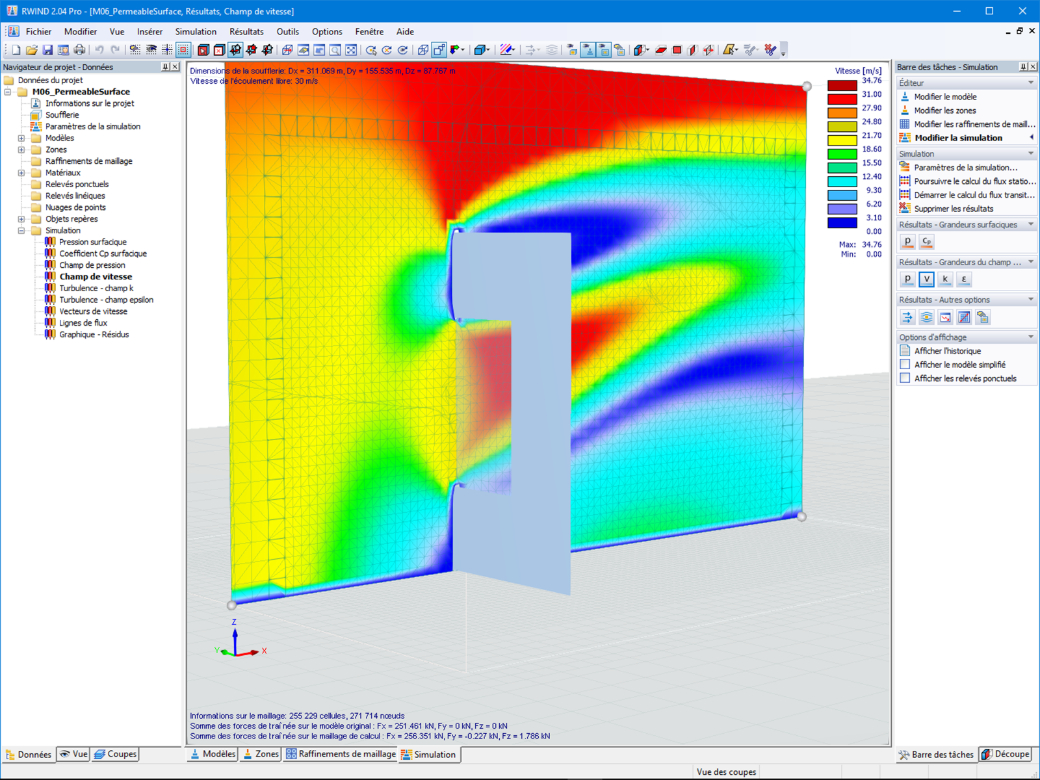
Task: Collapse the Simulation tree node
Action: 21,230
